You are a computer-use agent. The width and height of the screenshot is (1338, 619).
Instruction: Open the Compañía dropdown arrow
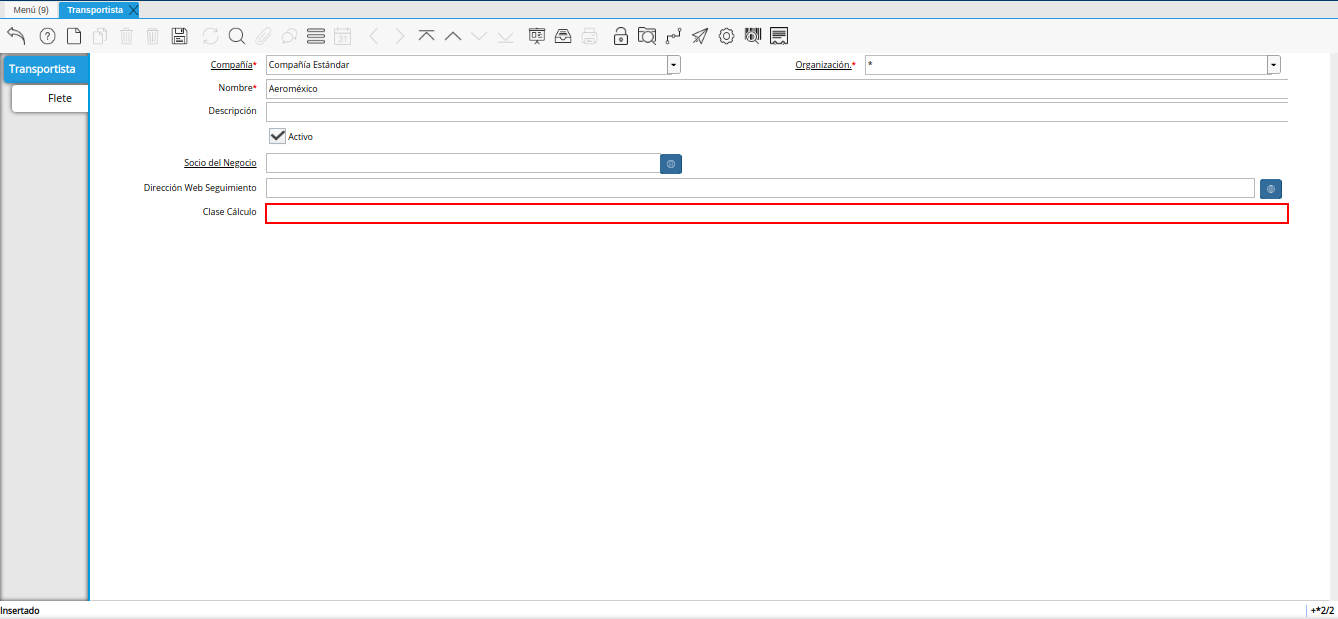pos(674,65)
